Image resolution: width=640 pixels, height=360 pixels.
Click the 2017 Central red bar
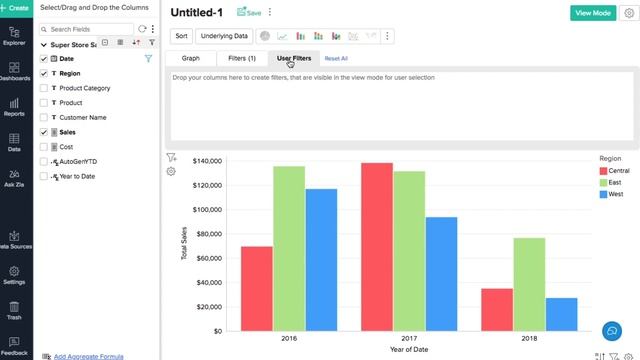tap(377, 247)
